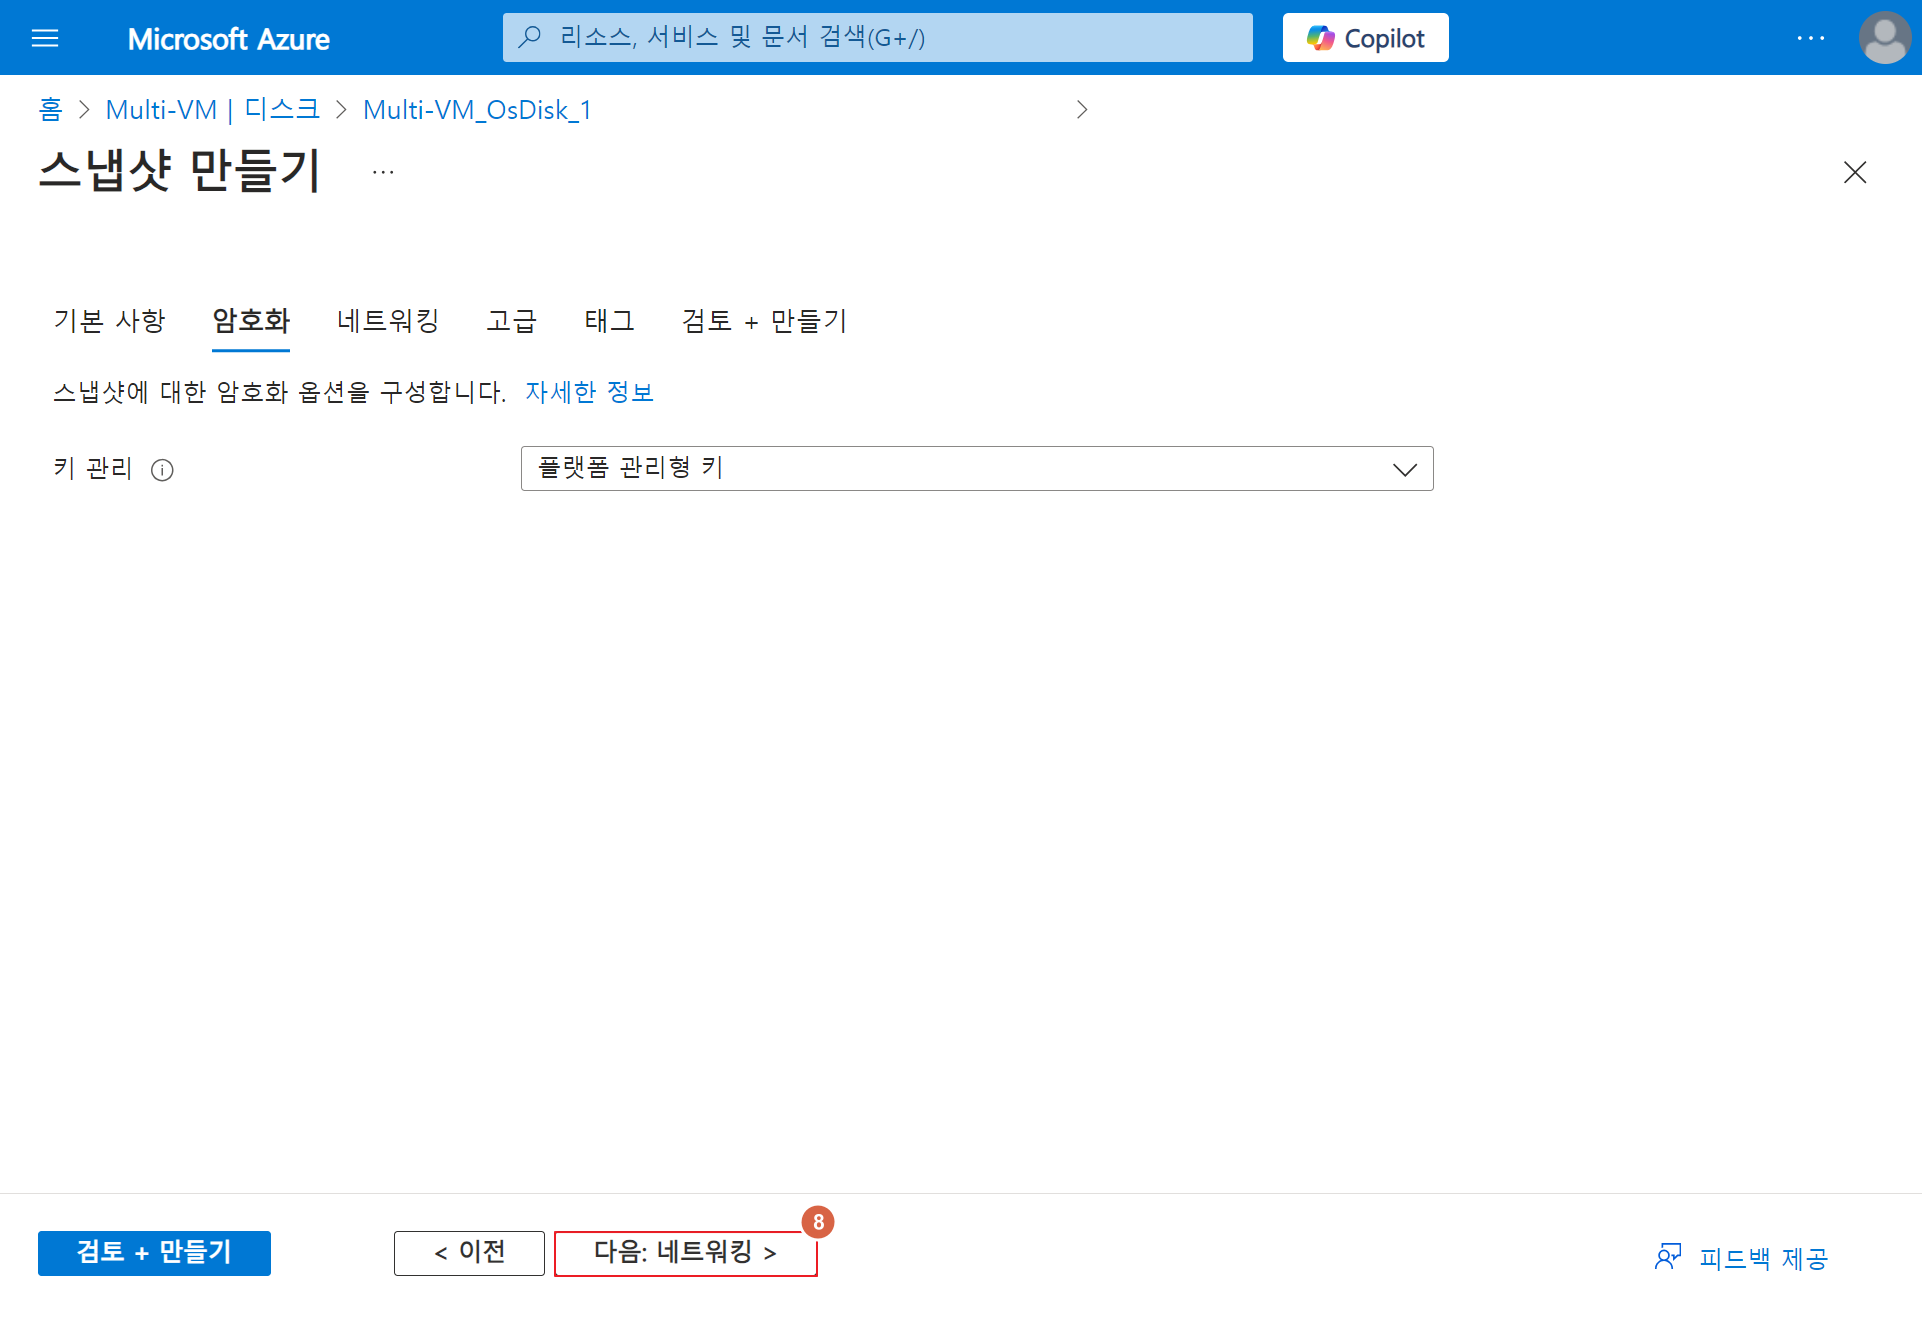
Task: Click the breadcrumb overflow chevron
Action: (x=1081, y=110)
